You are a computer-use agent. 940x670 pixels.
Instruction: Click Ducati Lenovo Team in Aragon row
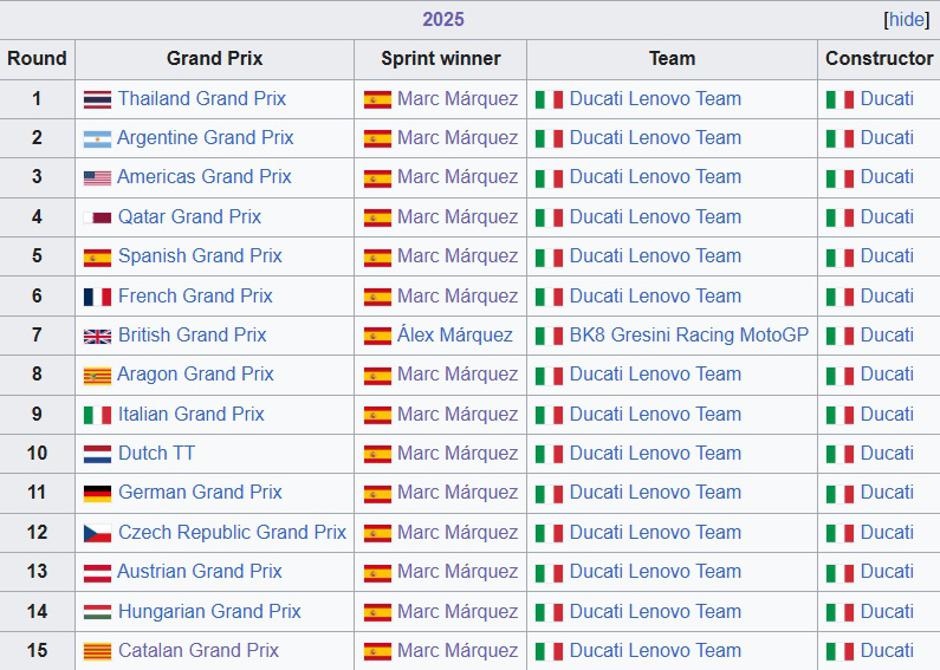tap(655, 374)
